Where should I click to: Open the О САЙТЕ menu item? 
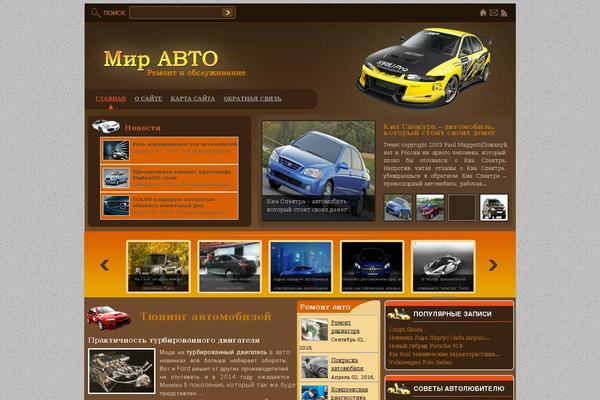click(x=148, y=99)
